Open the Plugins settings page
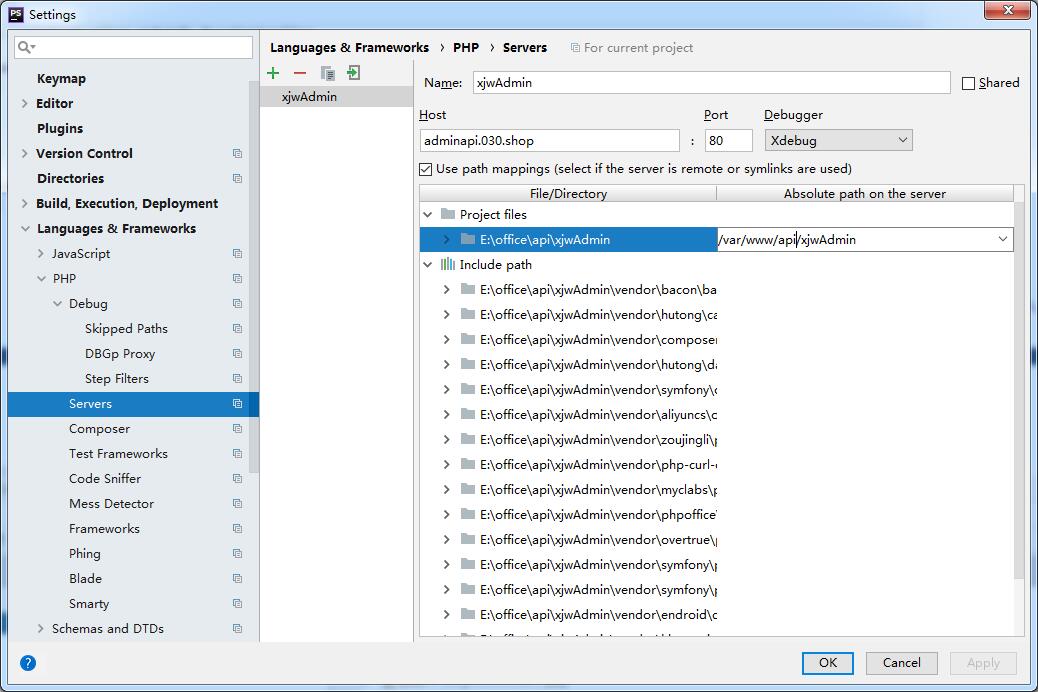The image size is (1038, 692). point(60,128)
